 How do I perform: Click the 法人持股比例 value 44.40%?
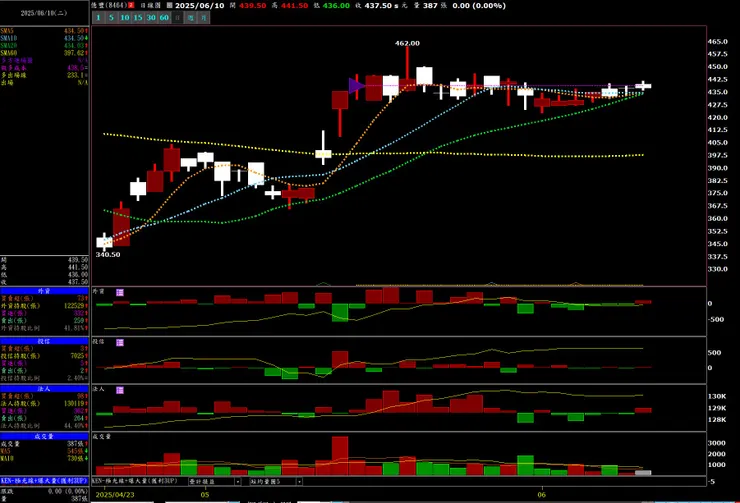75,426
